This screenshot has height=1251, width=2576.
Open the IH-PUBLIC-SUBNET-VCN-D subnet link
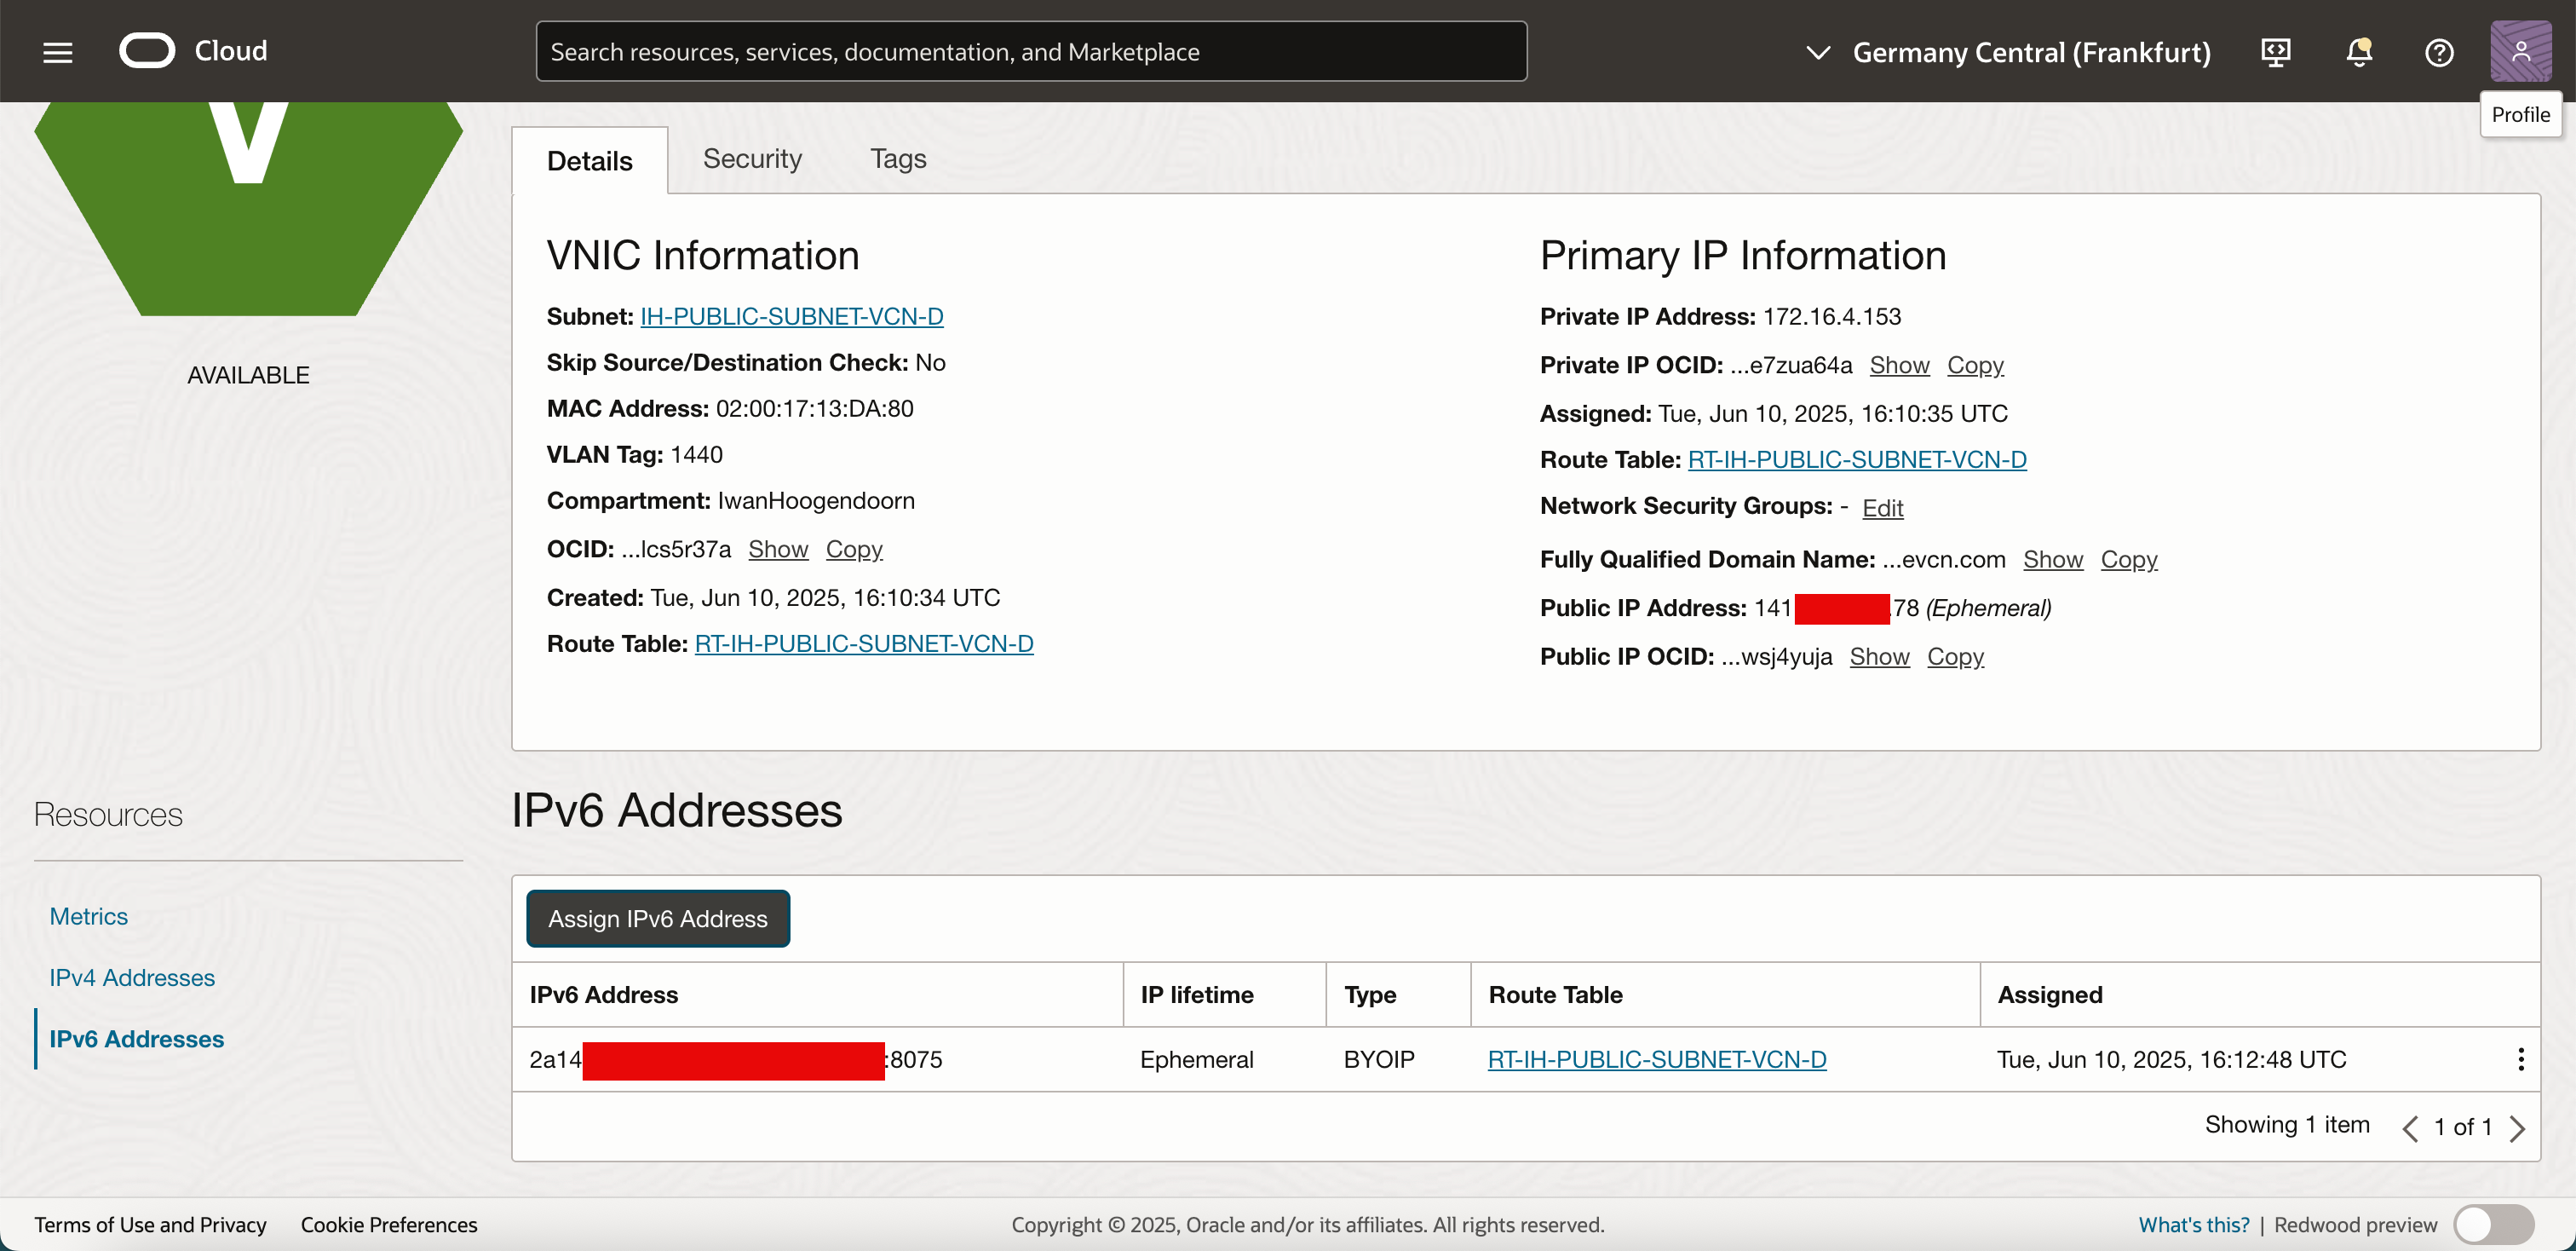pyautogui.click(x=791, y=316)
